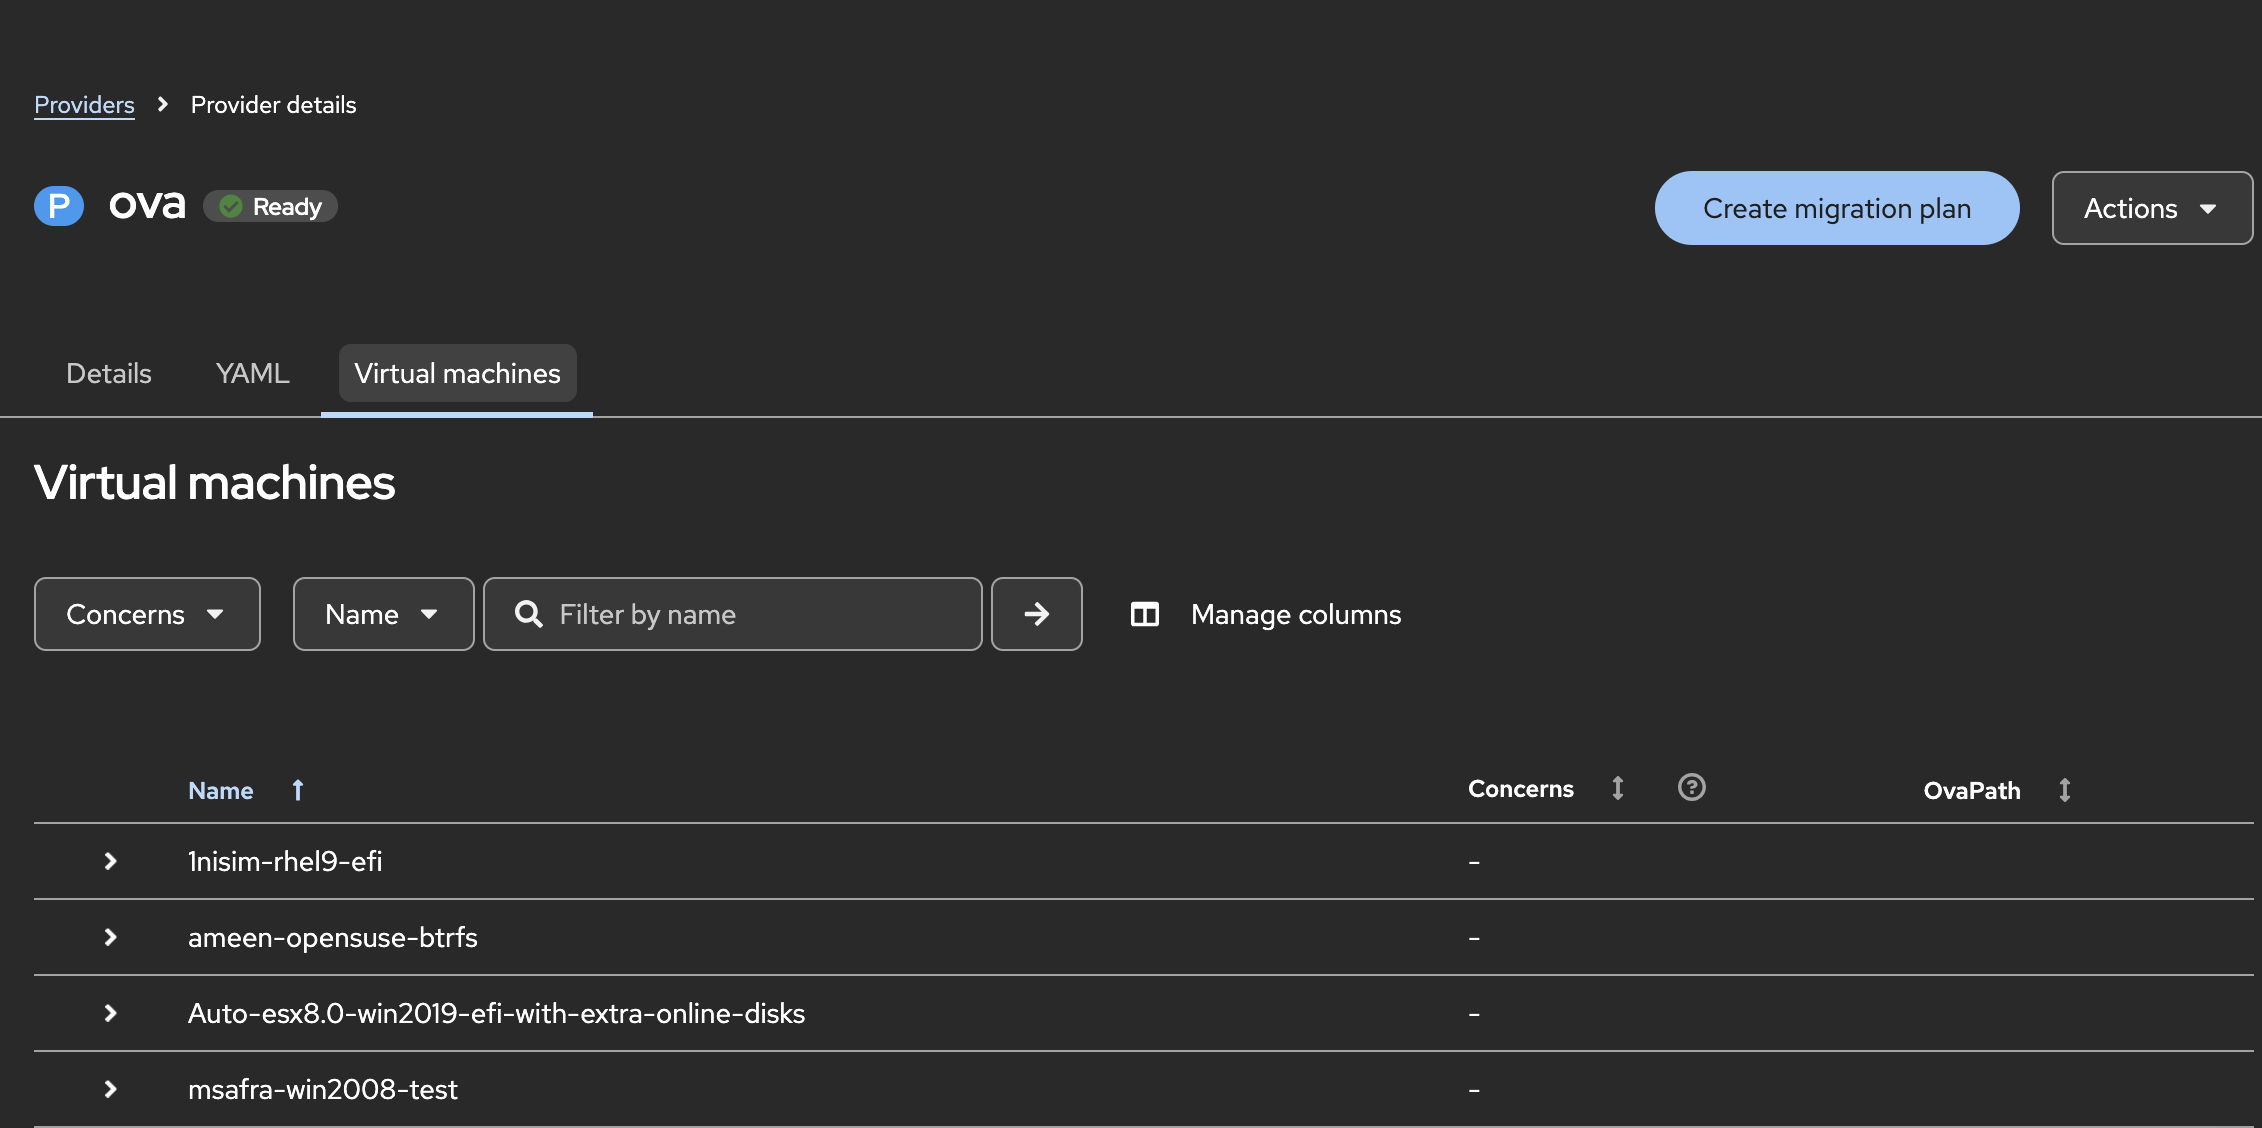Screen dimensions: 2262x1128
Task: Open the Name filter type dropdown
Action: 383,614
